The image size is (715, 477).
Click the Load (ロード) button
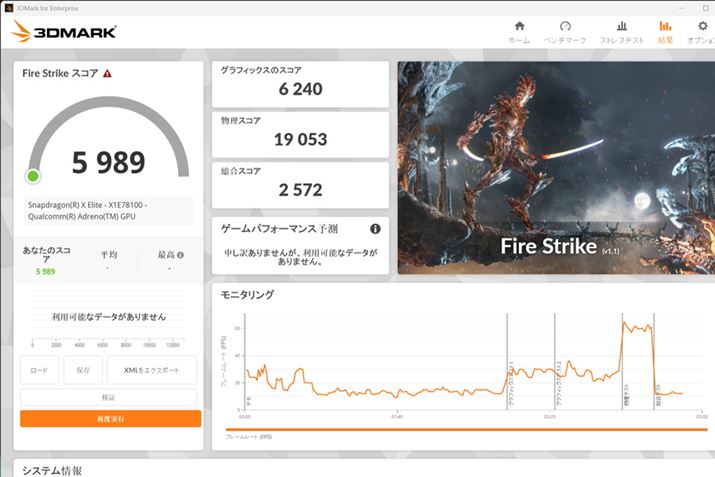pyautogui.click(x=39, y=370)
